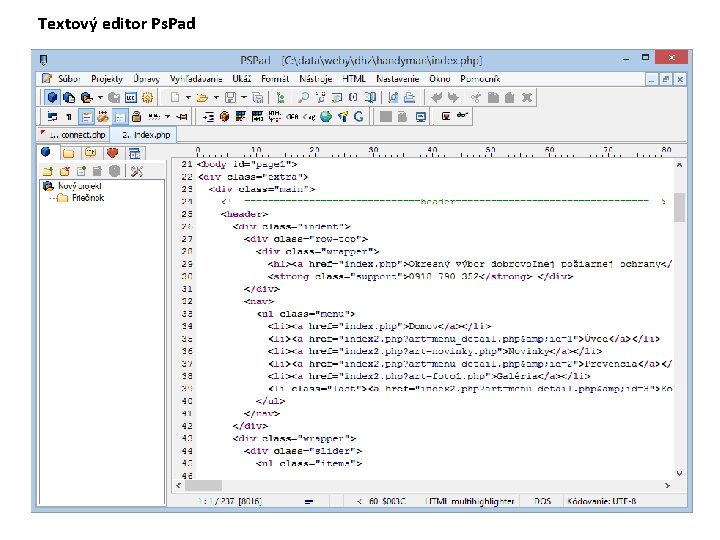This screenshot has height=540, width=720.
Task: Open the HTML menu
Action: (354, 79)
